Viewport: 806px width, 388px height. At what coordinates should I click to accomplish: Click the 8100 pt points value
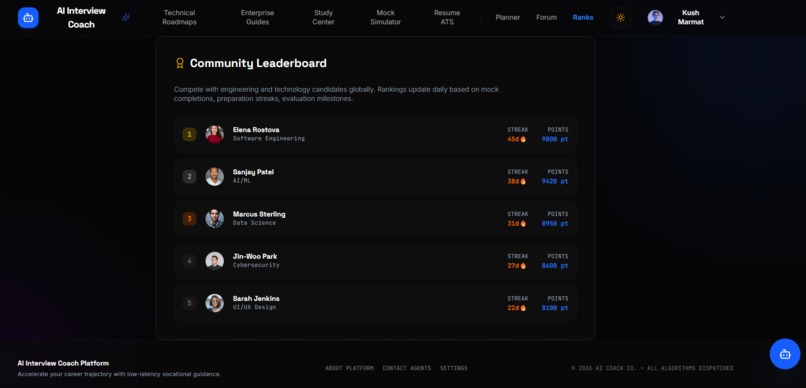pos(555,308)
